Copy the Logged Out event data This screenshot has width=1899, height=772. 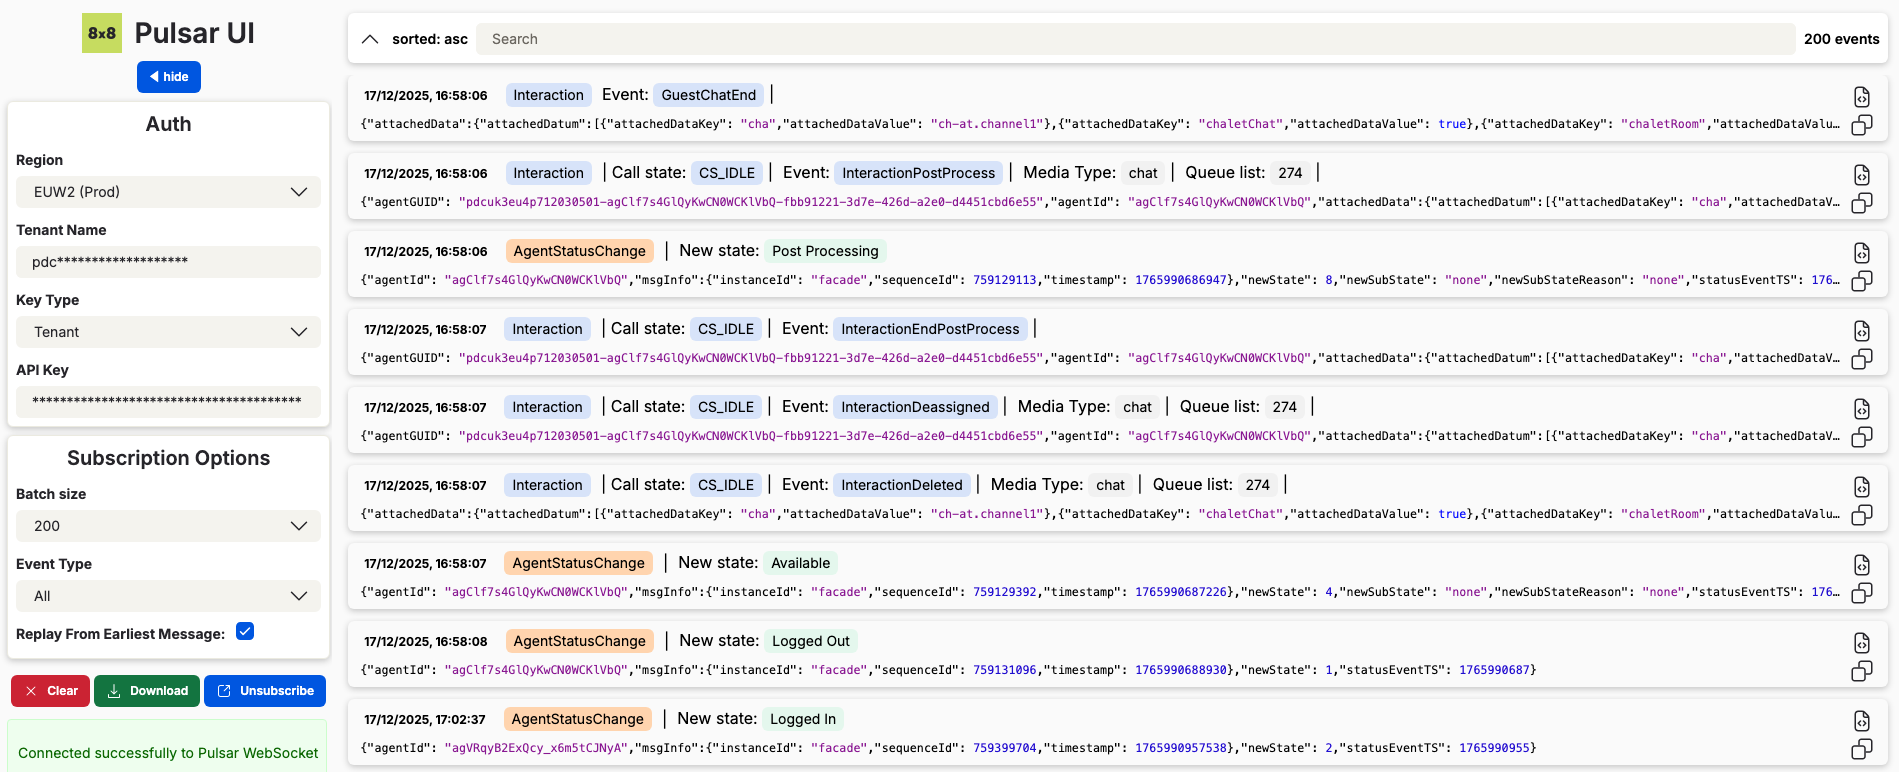1861,671
